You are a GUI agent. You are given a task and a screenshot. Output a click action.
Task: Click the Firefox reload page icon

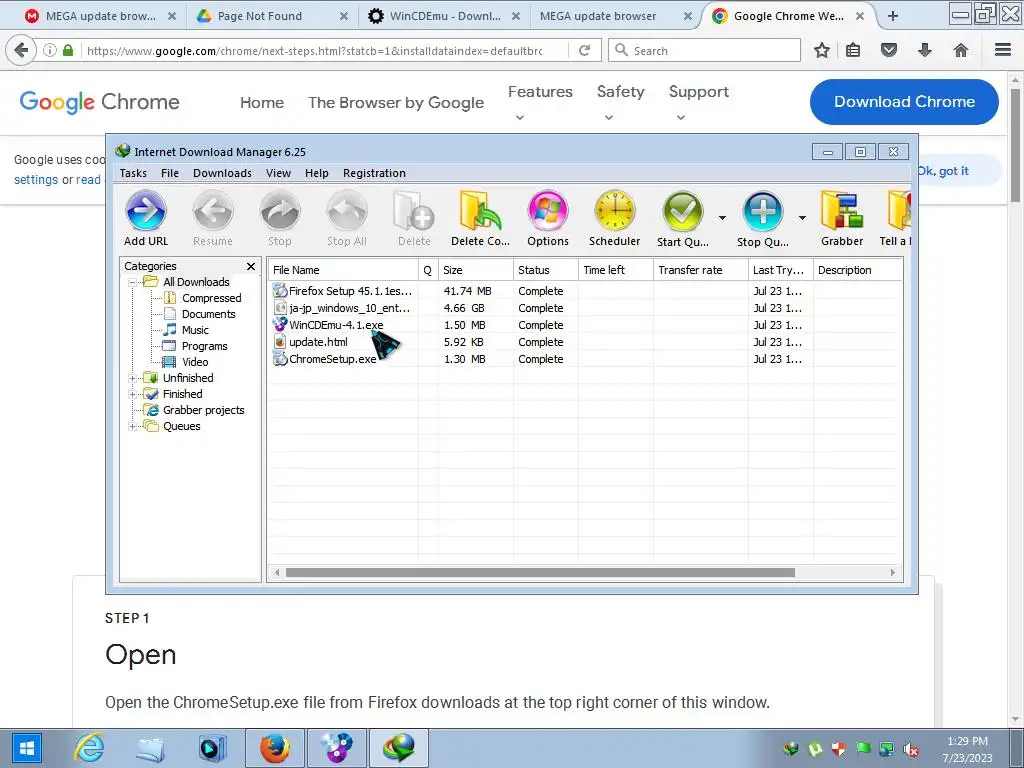click(584, 50)
